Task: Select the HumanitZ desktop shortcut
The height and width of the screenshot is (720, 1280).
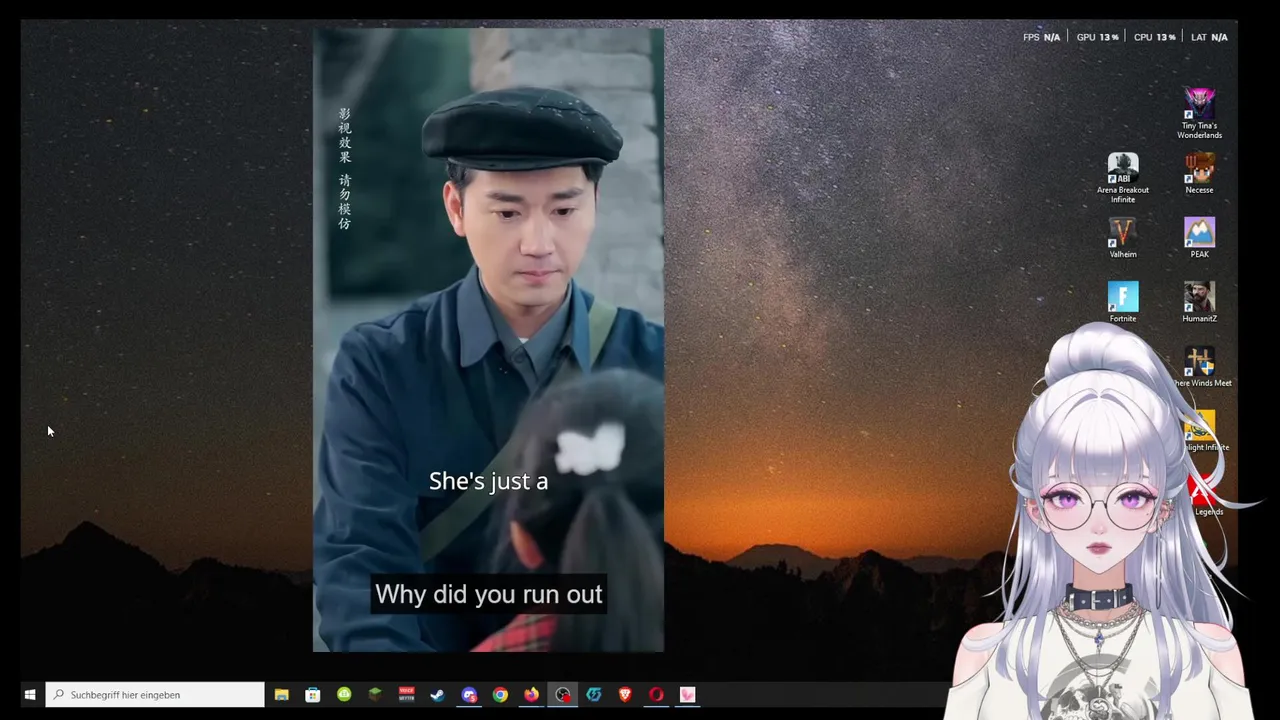Action: click(1199, 302)
